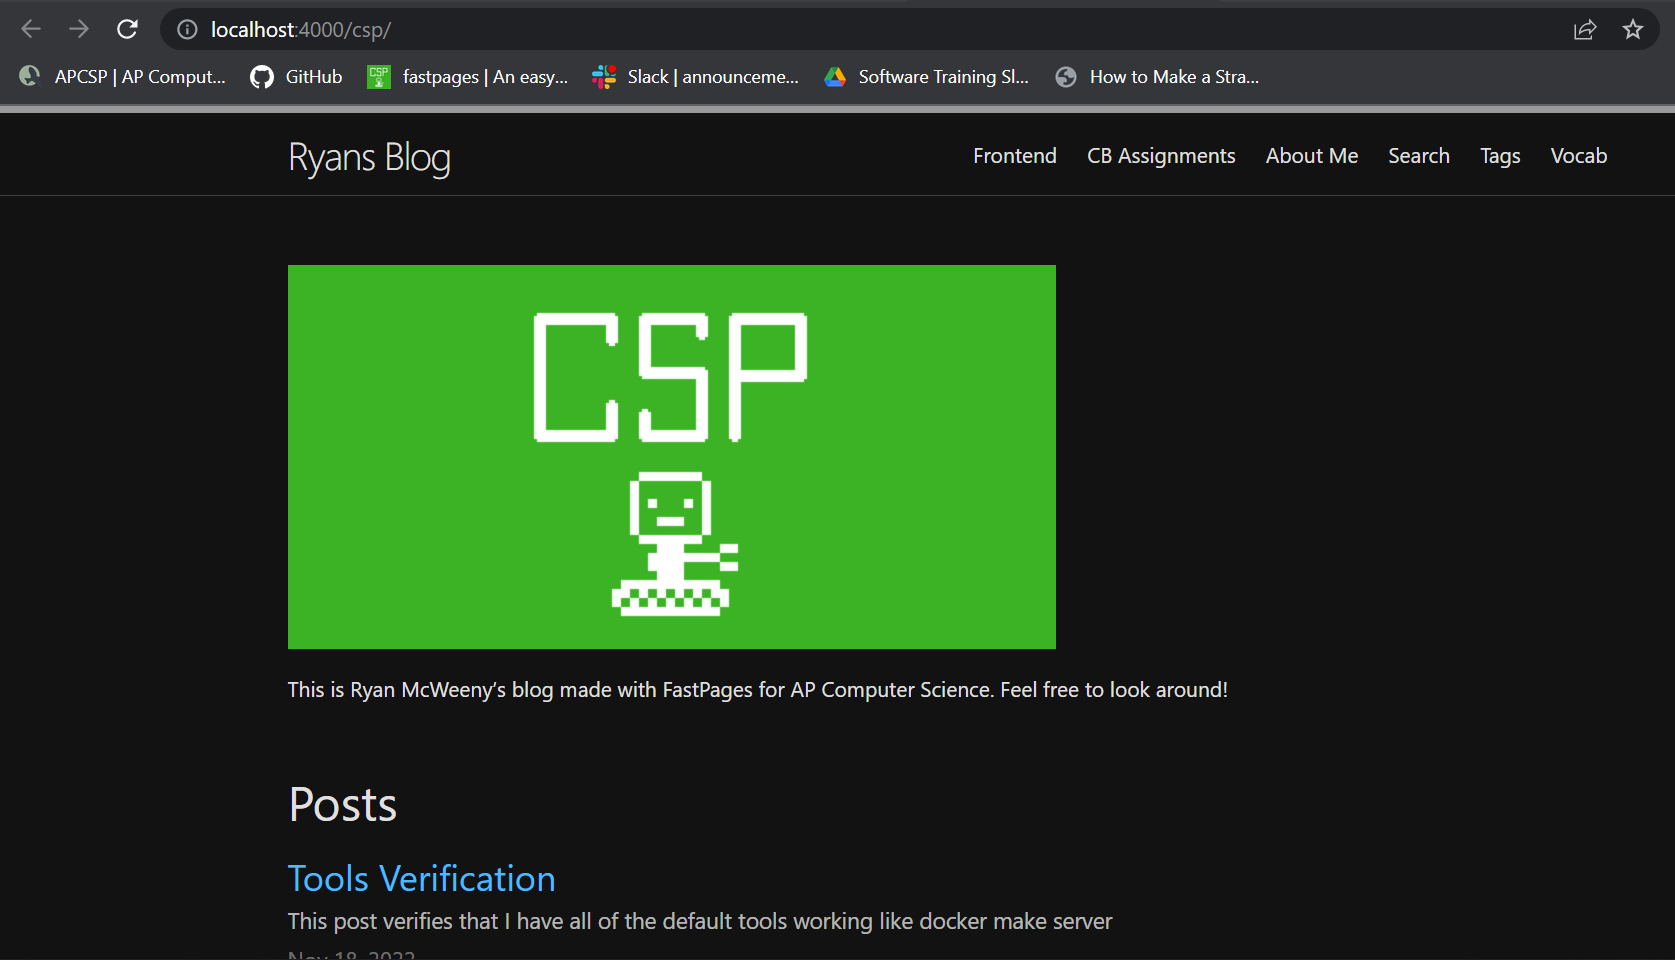Open the Tools Verification post
This screenshot has height=960, width=1675.
[x=421, y=879]
